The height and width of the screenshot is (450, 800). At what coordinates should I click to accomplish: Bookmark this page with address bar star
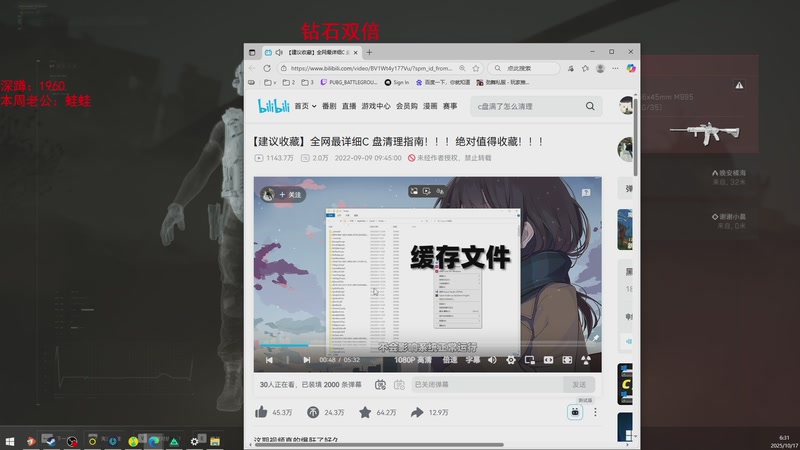(x=476, y=68)
